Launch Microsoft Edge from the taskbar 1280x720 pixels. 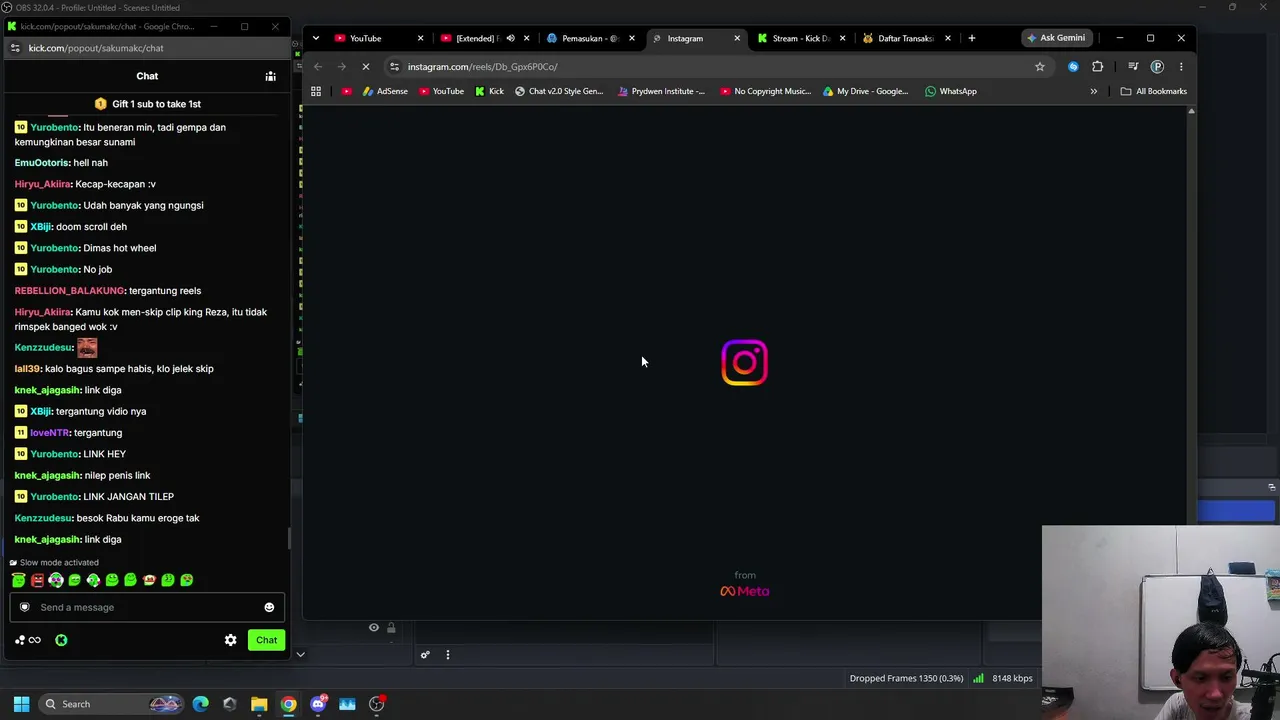pos(201,704)
